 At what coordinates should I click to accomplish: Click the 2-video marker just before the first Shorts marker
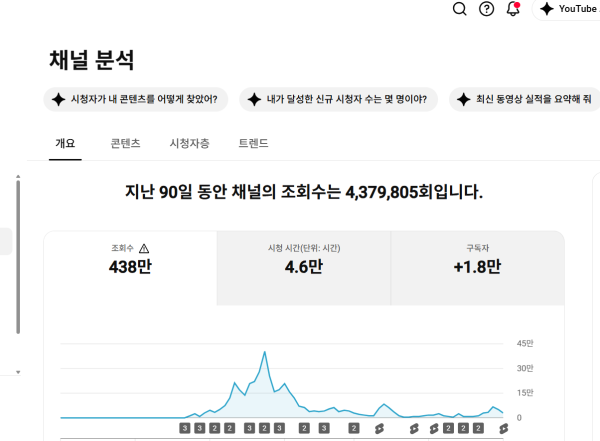coord(354,428)
